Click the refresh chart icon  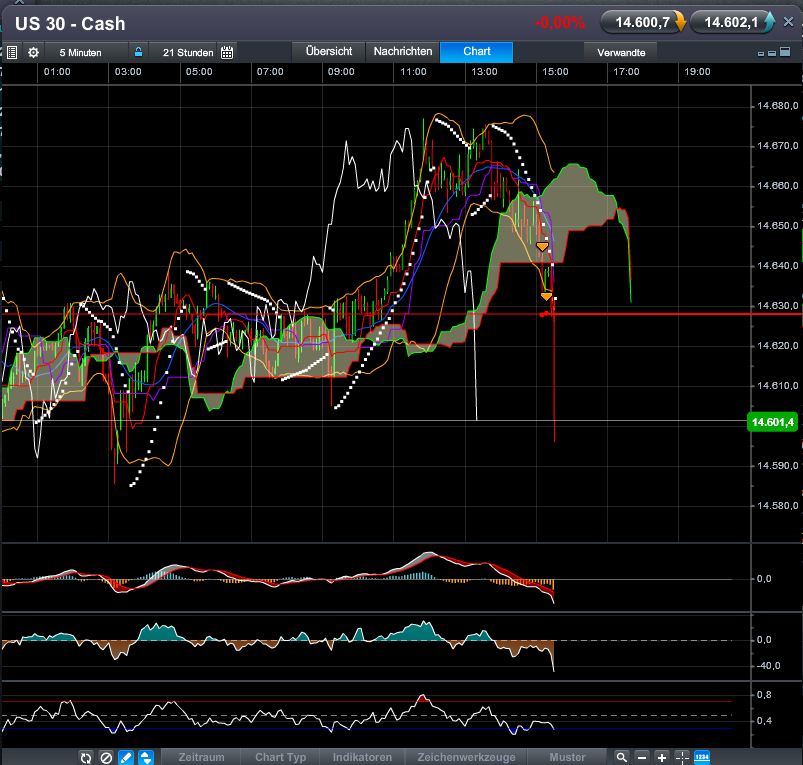87,757
